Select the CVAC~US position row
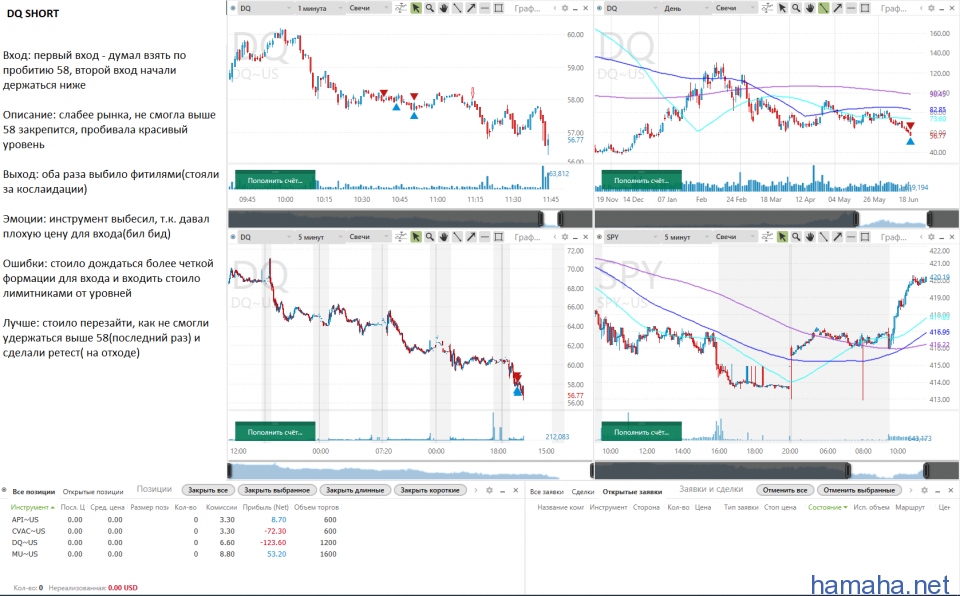960x596 pixels. 174,531
